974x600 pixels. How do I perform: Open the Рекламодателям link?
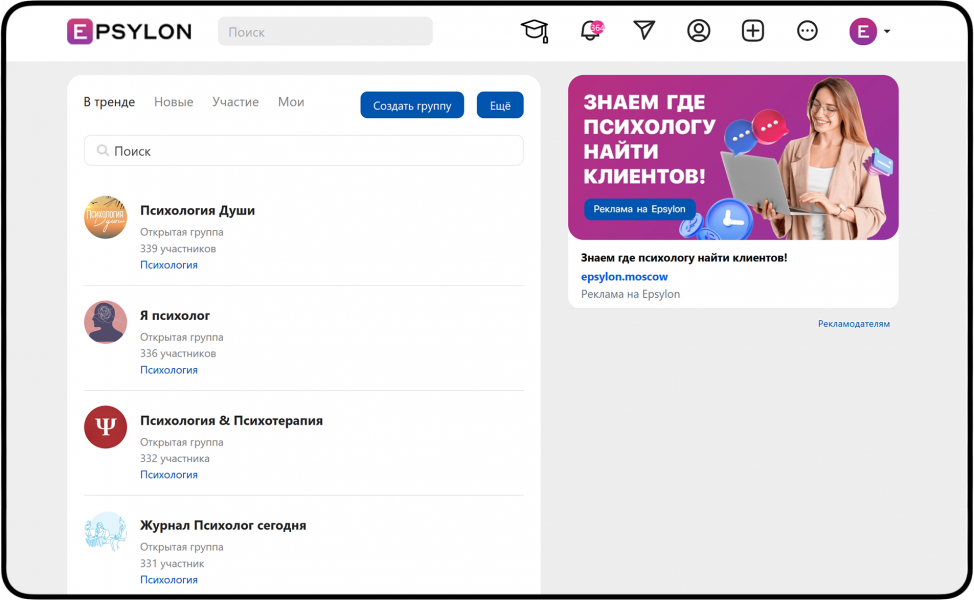(x=853, y=324)
